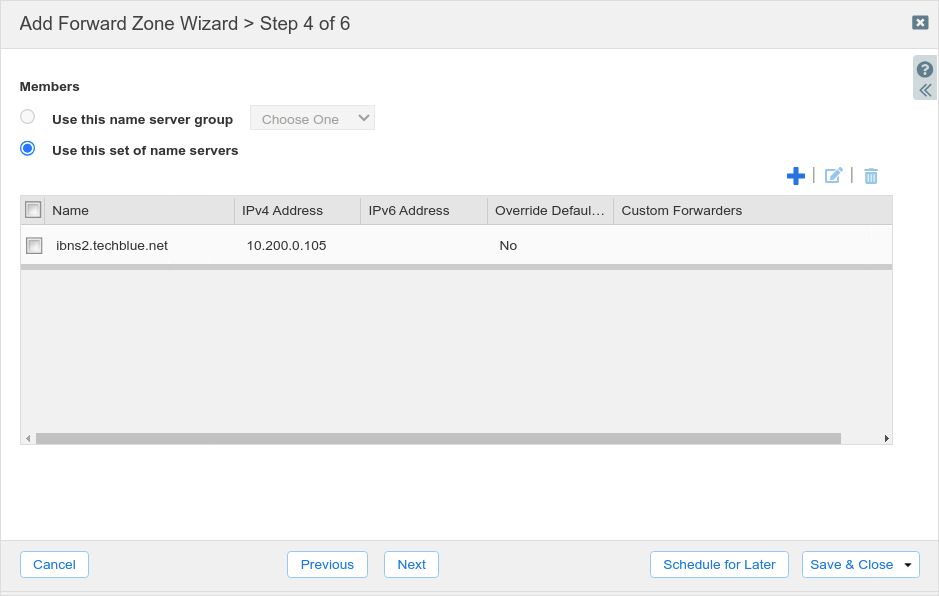Collapse the side help panel with double chevron
The width and height of the screenshot is (939, 596).
click(x=925, y=90)
